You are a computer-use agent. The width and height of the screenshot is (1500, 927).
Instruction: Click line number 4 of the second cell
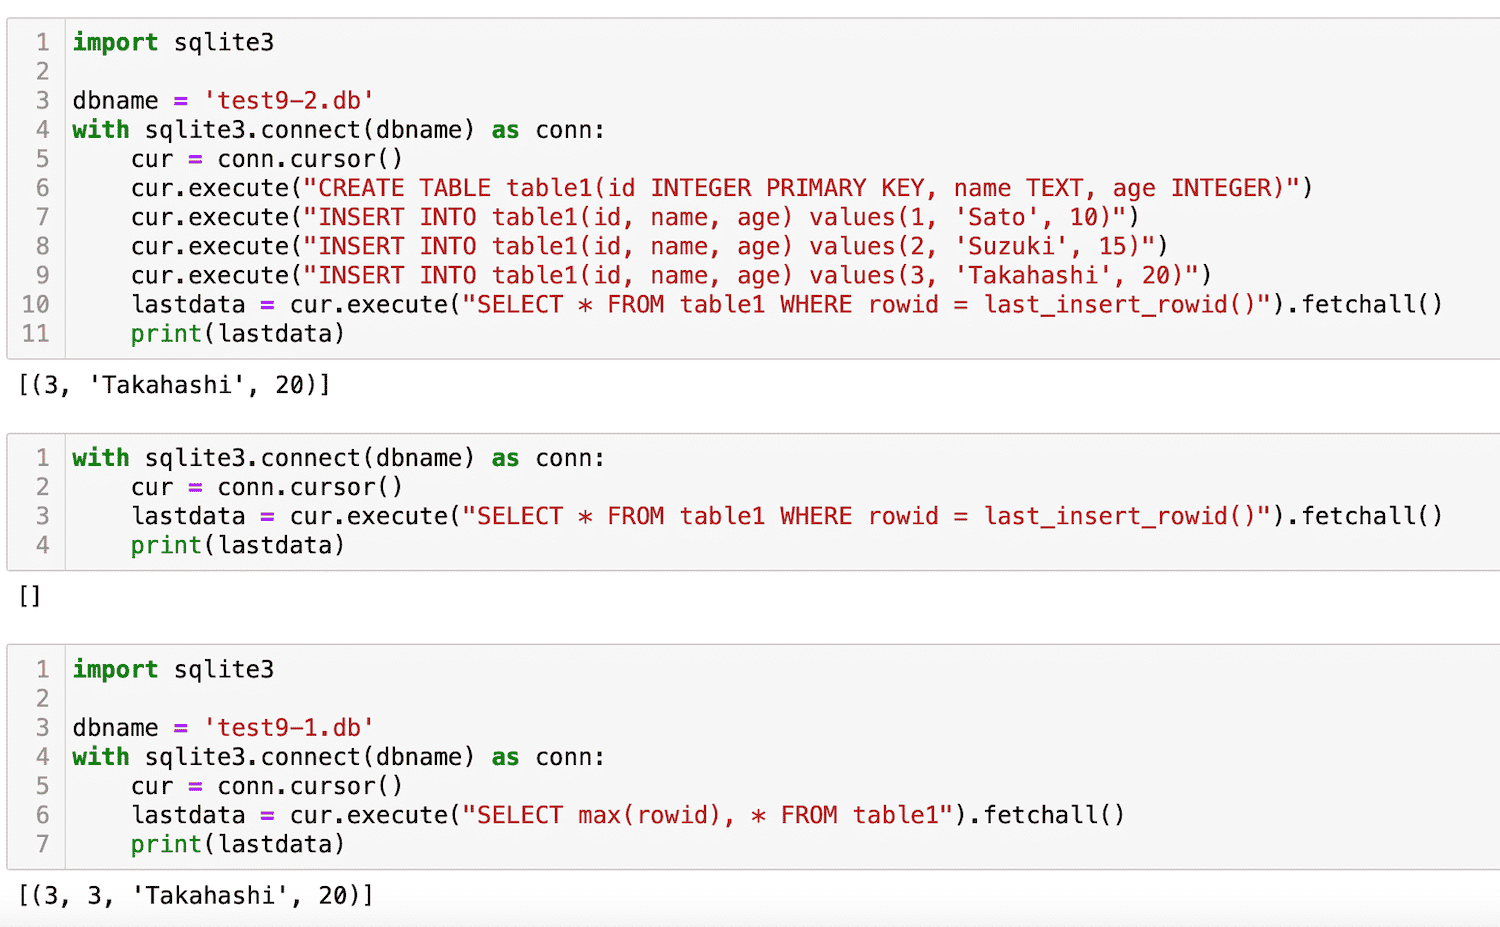[42, 545]
